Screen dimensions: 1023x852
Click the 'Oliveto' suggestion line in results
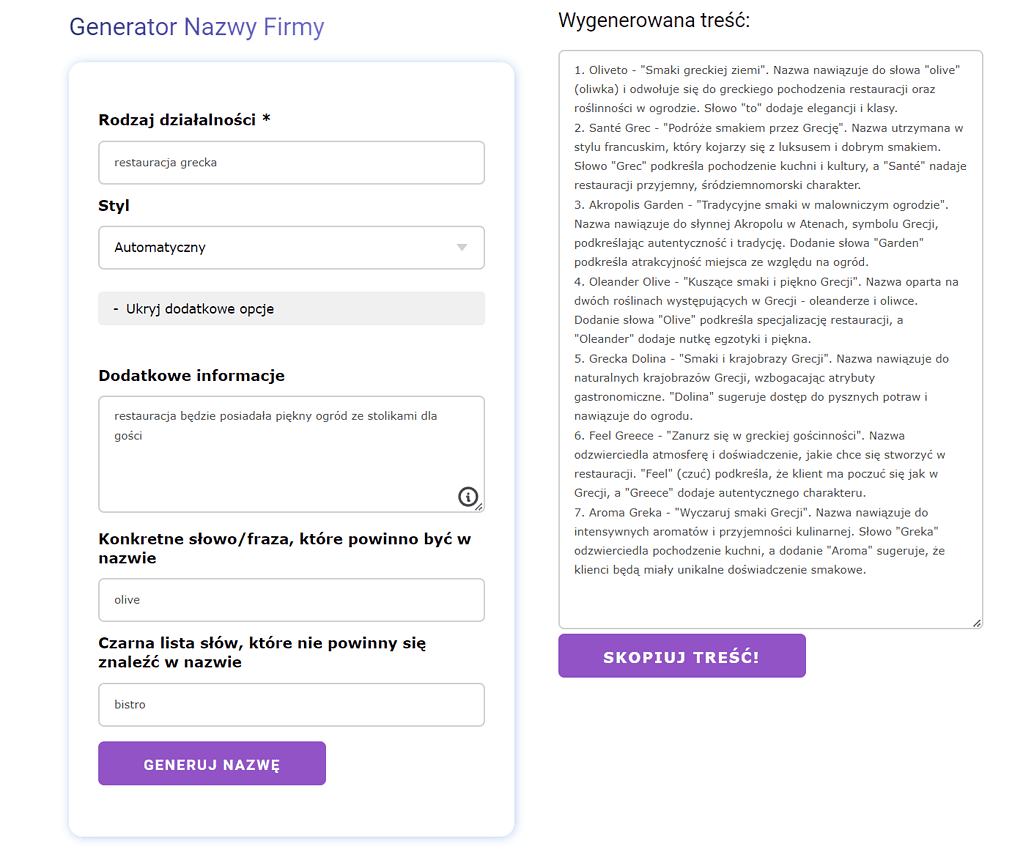(x=767, y=70)
